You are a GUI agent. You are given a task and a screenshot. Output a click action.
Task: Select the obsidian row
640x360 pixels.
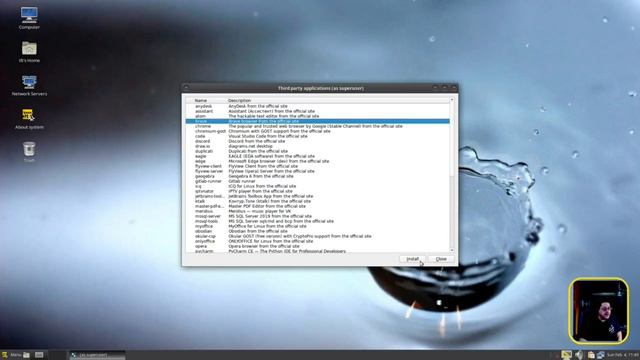(318, 231)
